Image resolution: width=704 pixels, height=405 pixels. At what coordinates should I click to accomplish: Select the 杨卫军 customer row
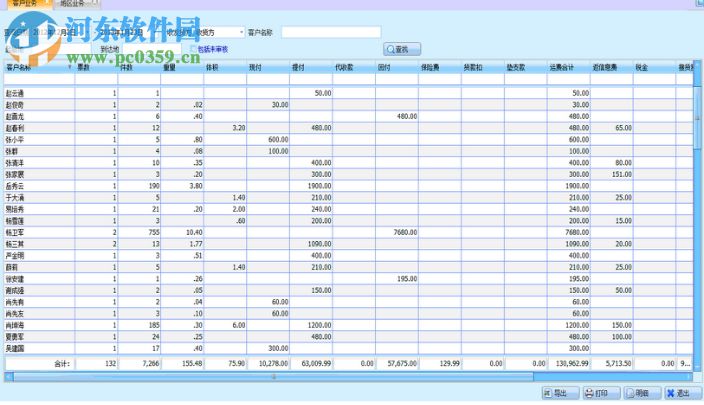click(x=348, y=233)
